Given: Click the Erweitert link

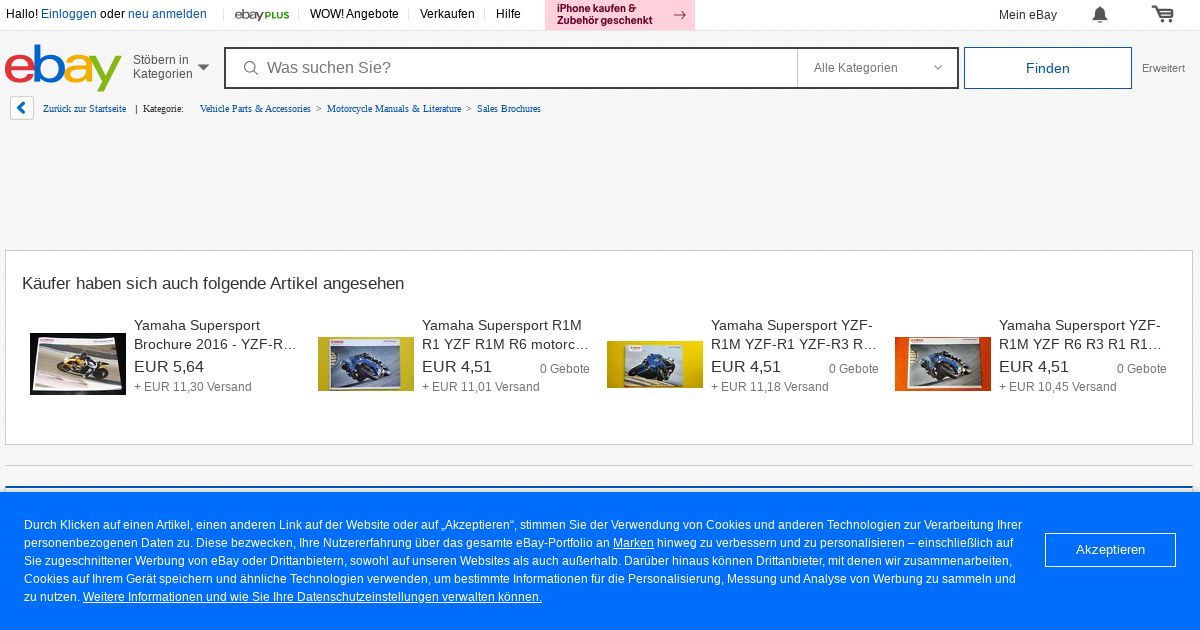Looking at the screenshot, I should (x=1163, y=68).
